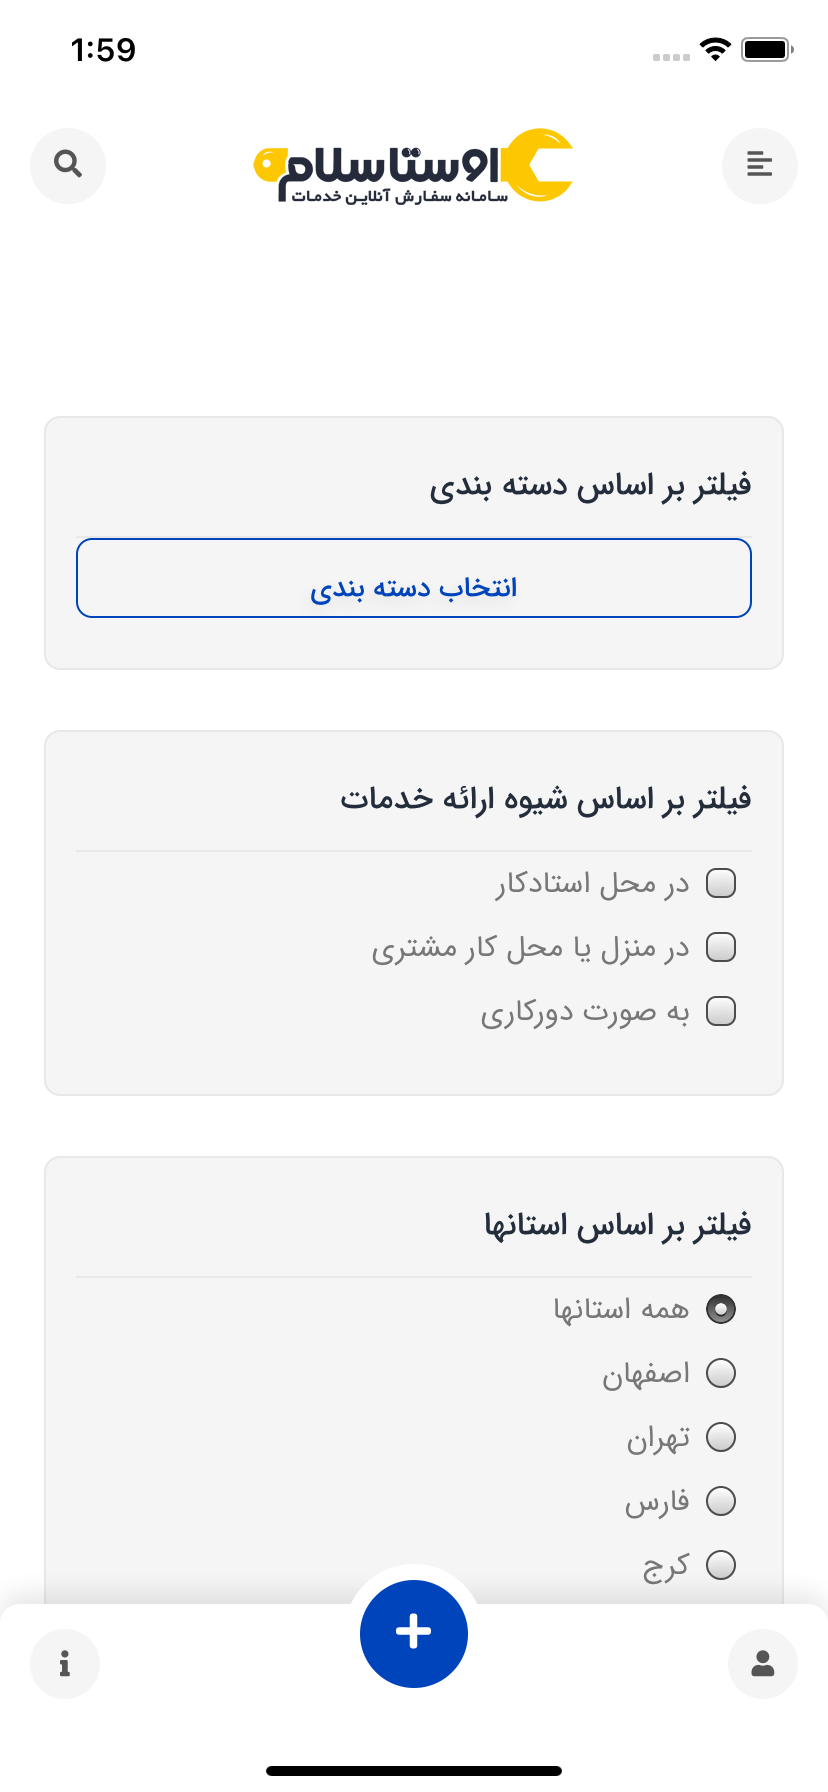Click the 'فیلتر بر اساس استانها' heading
The width and height of the screenshot is (828, 1792).
pos(617,1225)
